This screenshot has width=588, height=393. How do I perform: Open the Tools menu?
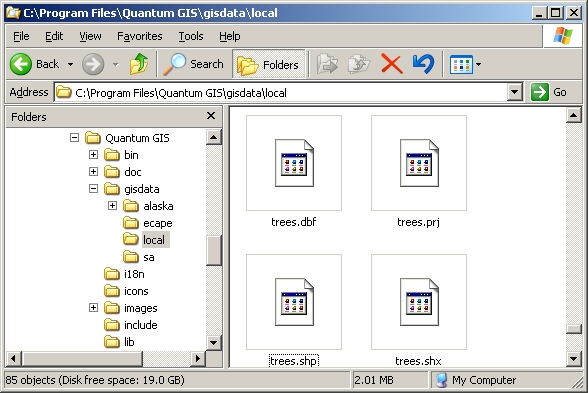pyautogui.click(x=191, y=36)
